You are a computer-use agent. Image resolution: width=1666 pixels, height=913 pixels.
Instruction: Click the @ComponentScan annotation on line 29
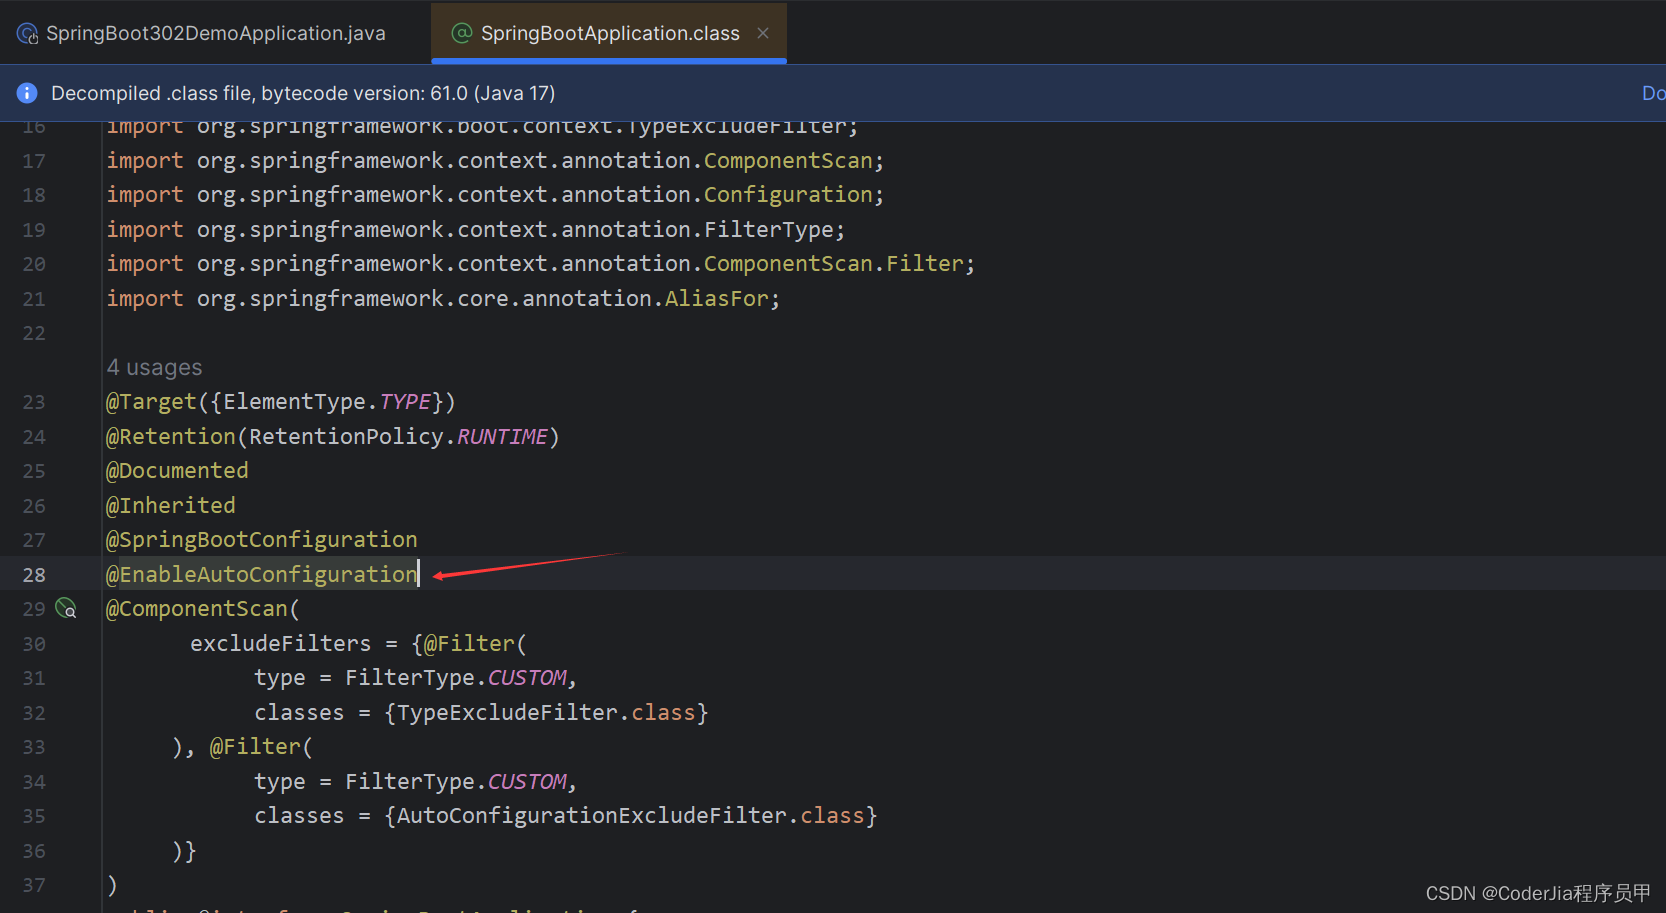pyautogui.click(x=197, y=609)
